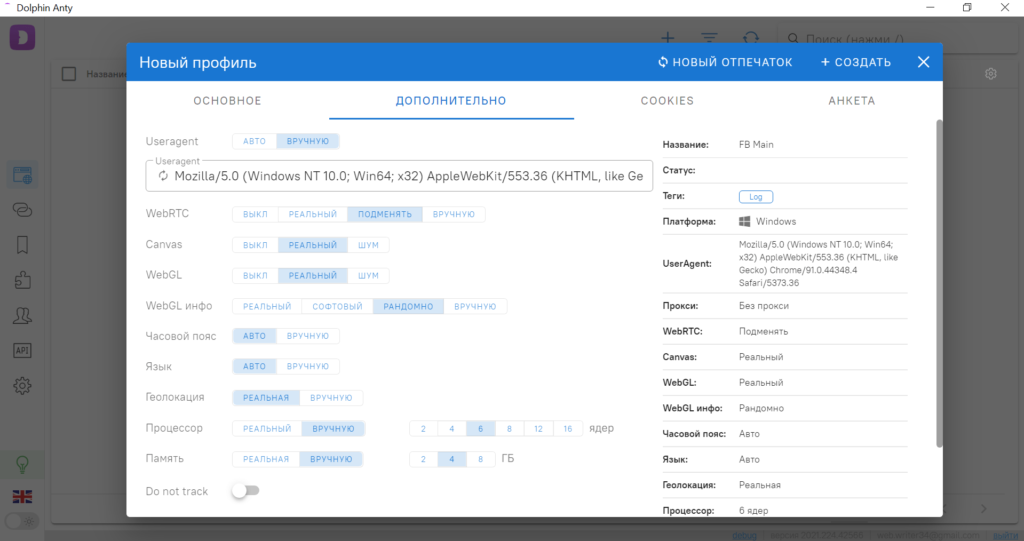The image size is (1024, 541).
Task: Choose 2 ГБ memory
Action: coord(423,459)
